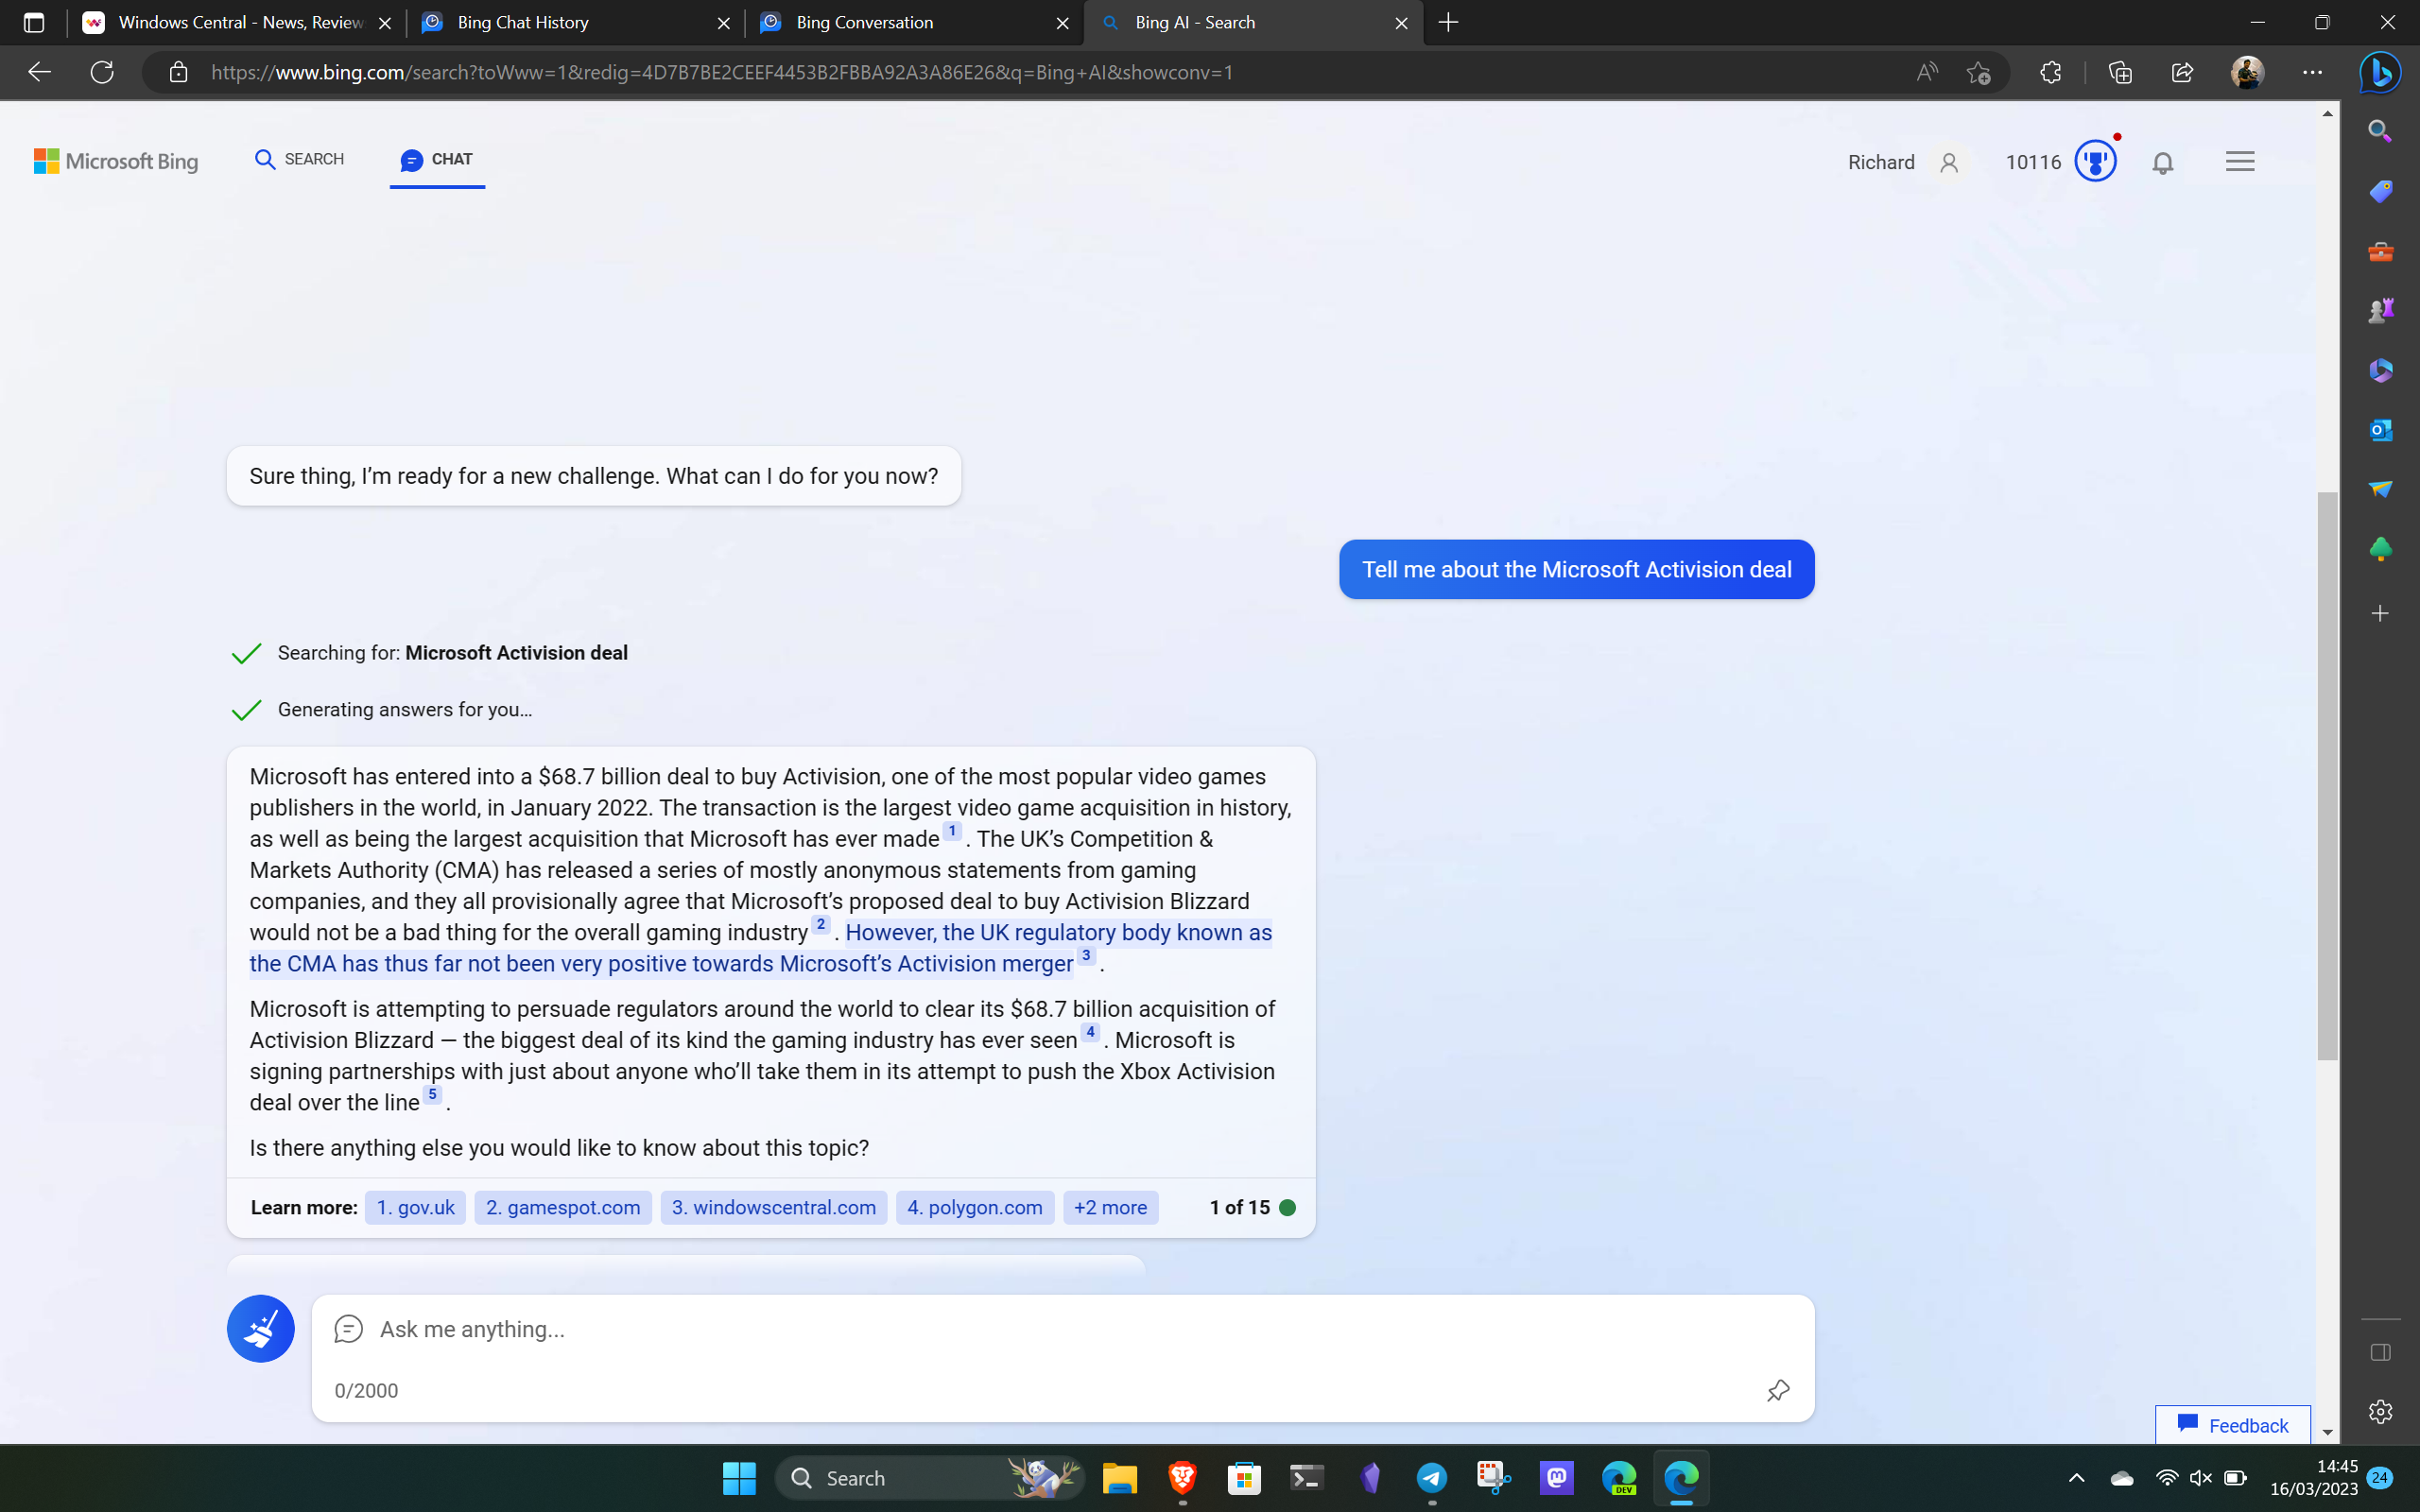Switch to SEARCH tab
Image resolution: width=2420 pixels, height=1512 pixels.
coord(298,159)
